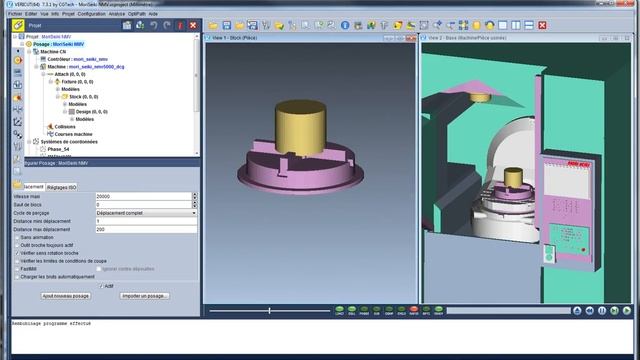
Task: Click the Reset model playback button
Action: (x=577, y=311)
